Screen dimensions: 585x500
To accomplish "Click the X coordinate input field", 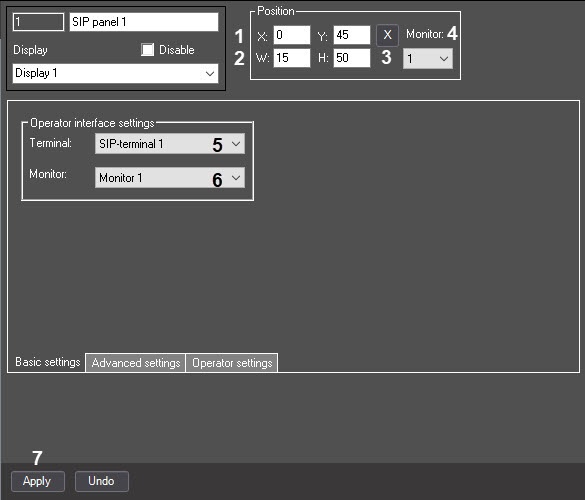I will click(292, 35).
